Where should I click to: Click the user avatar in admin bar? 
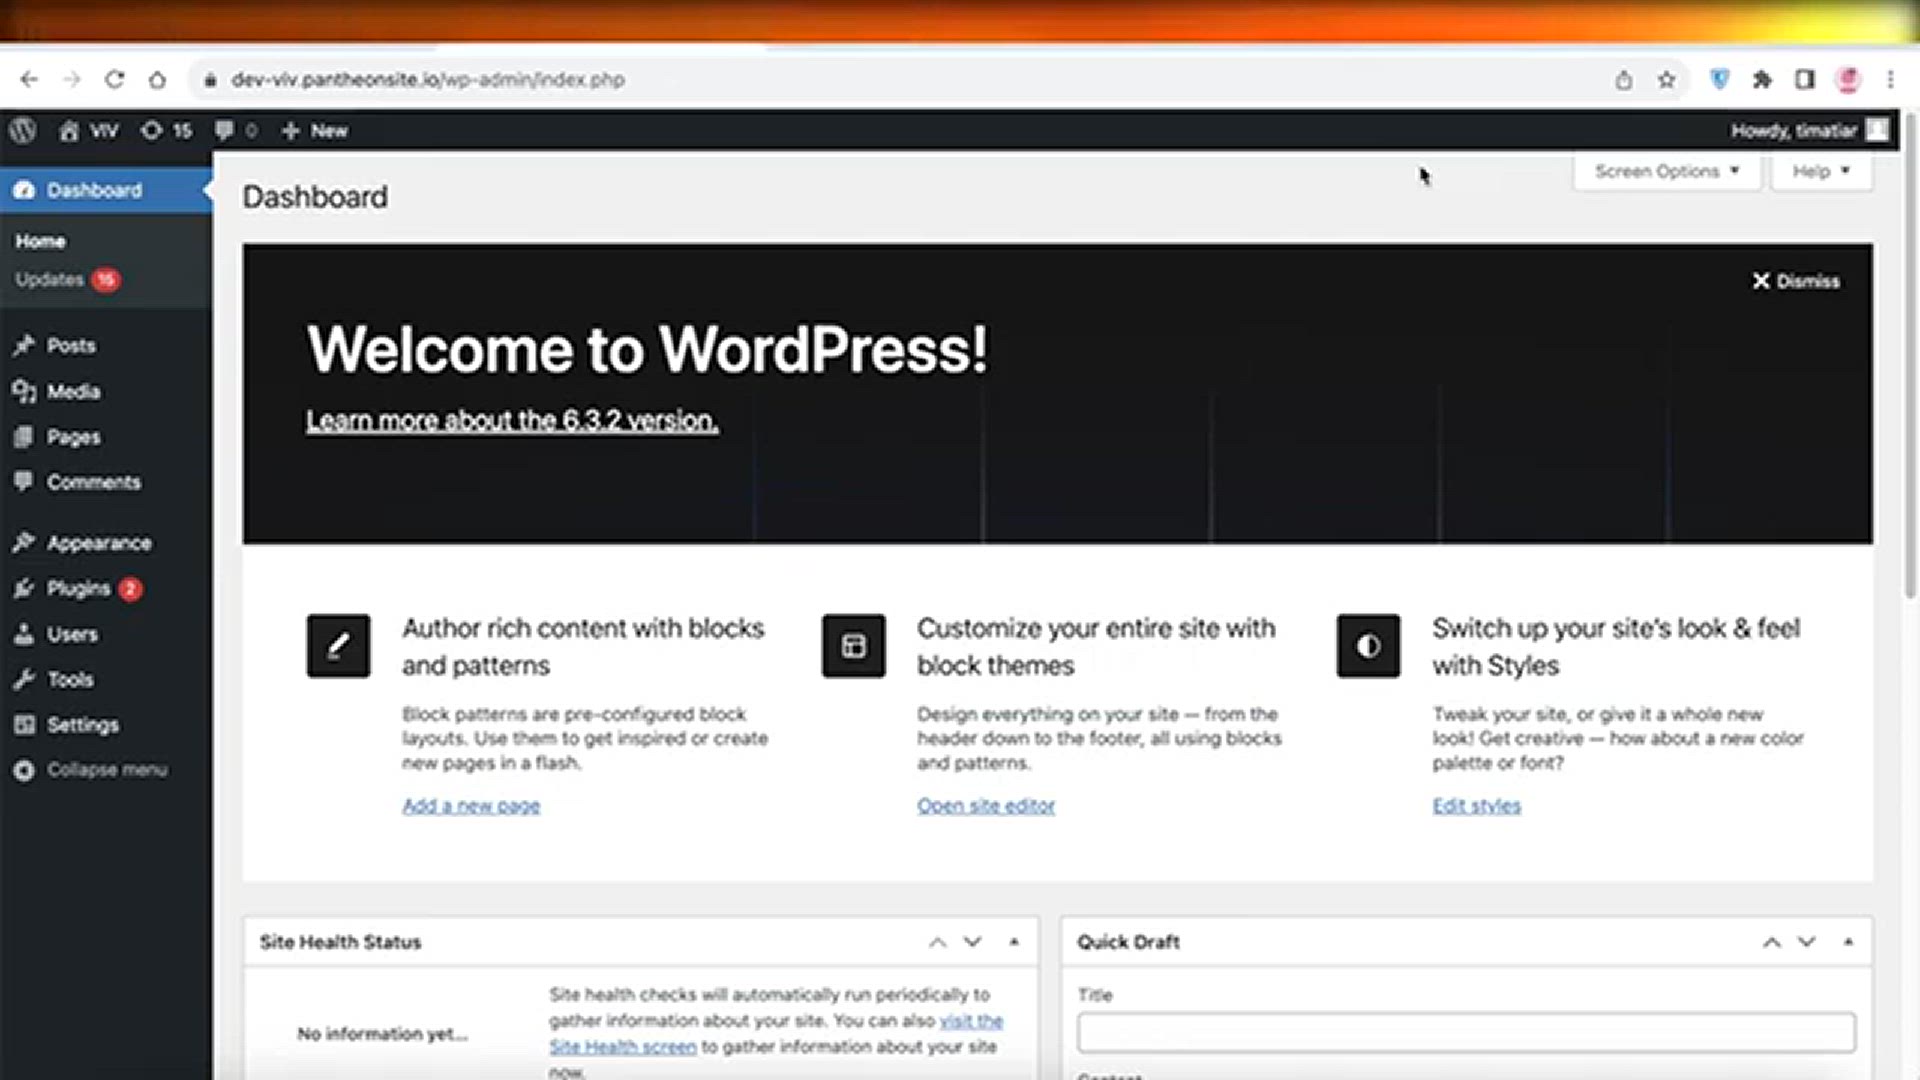[1877, 130]
